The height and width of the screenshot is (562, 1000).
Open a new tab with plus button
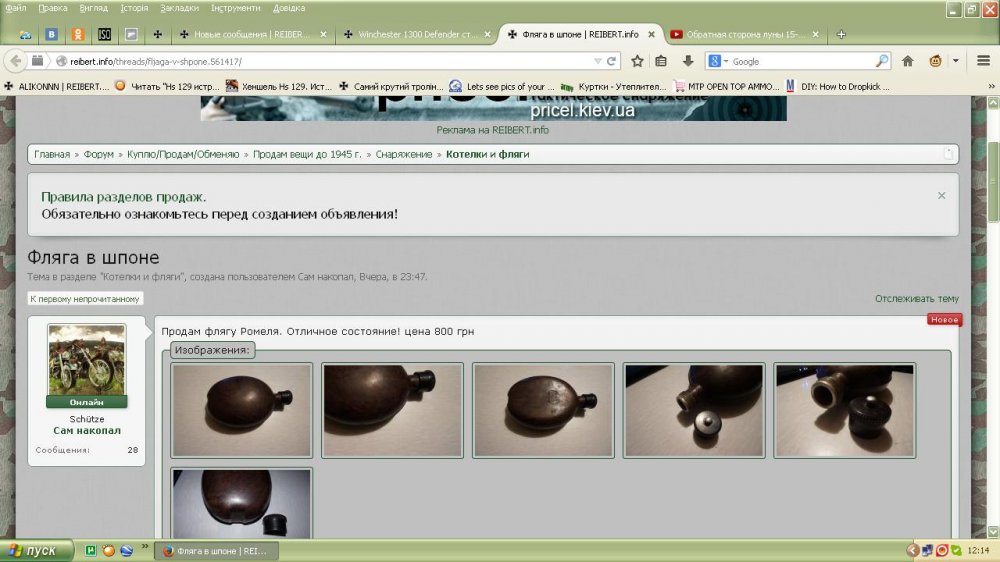click(841, 35)
